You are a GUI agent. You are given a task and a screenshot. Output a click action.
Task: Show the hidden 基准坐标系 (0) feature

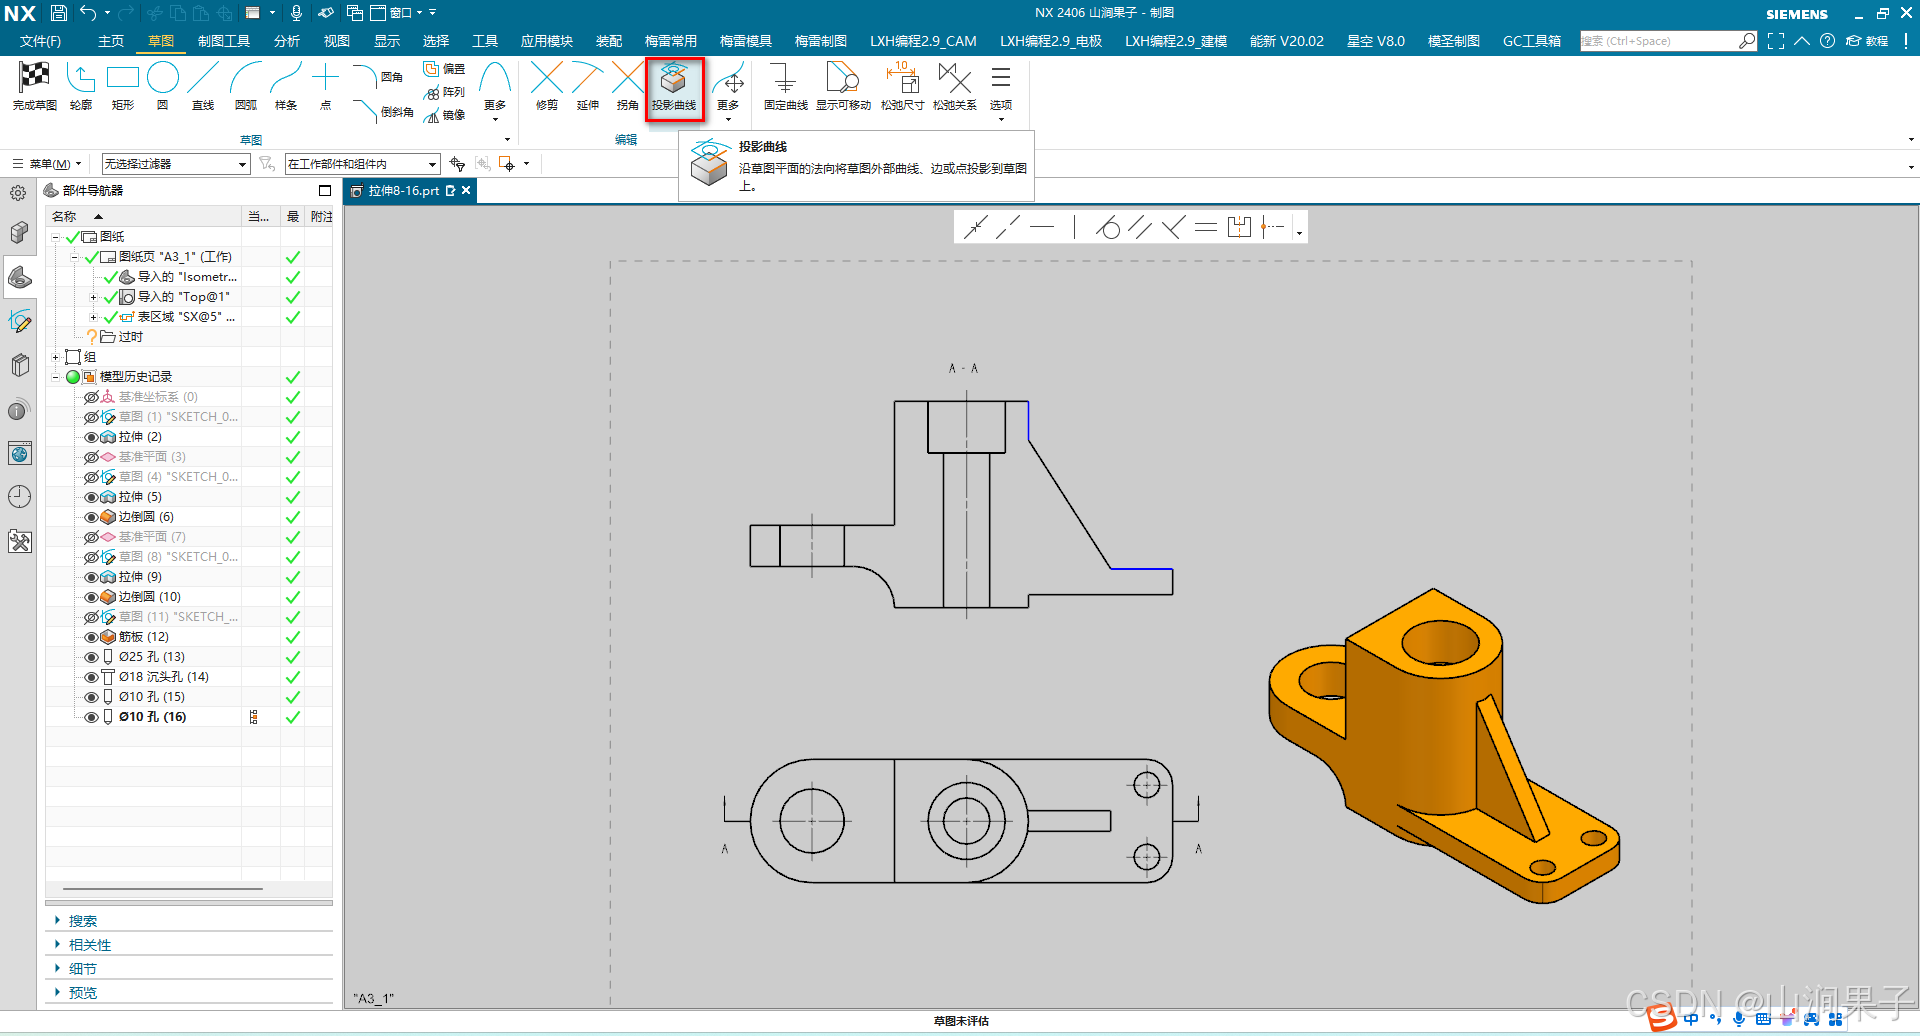pos(91,397)
